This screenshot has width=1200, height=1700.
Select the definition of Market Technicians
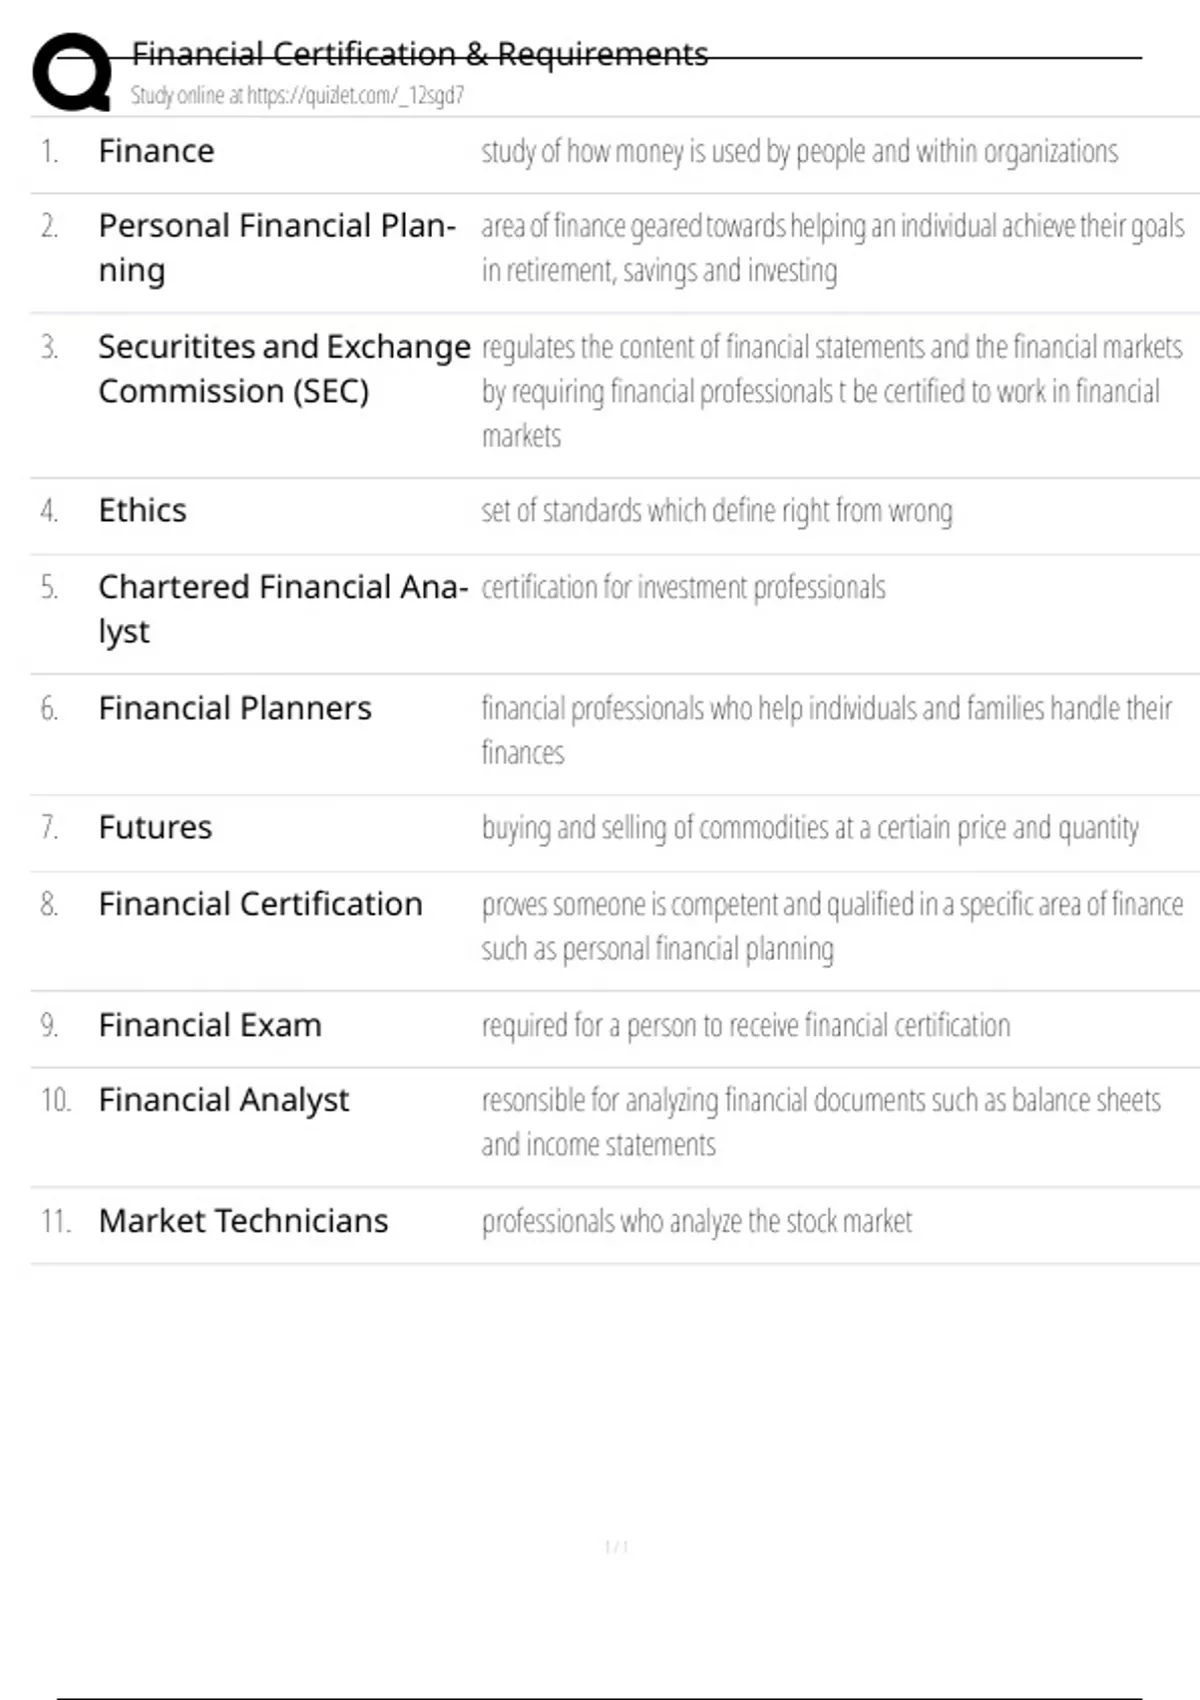(696, 1221)
